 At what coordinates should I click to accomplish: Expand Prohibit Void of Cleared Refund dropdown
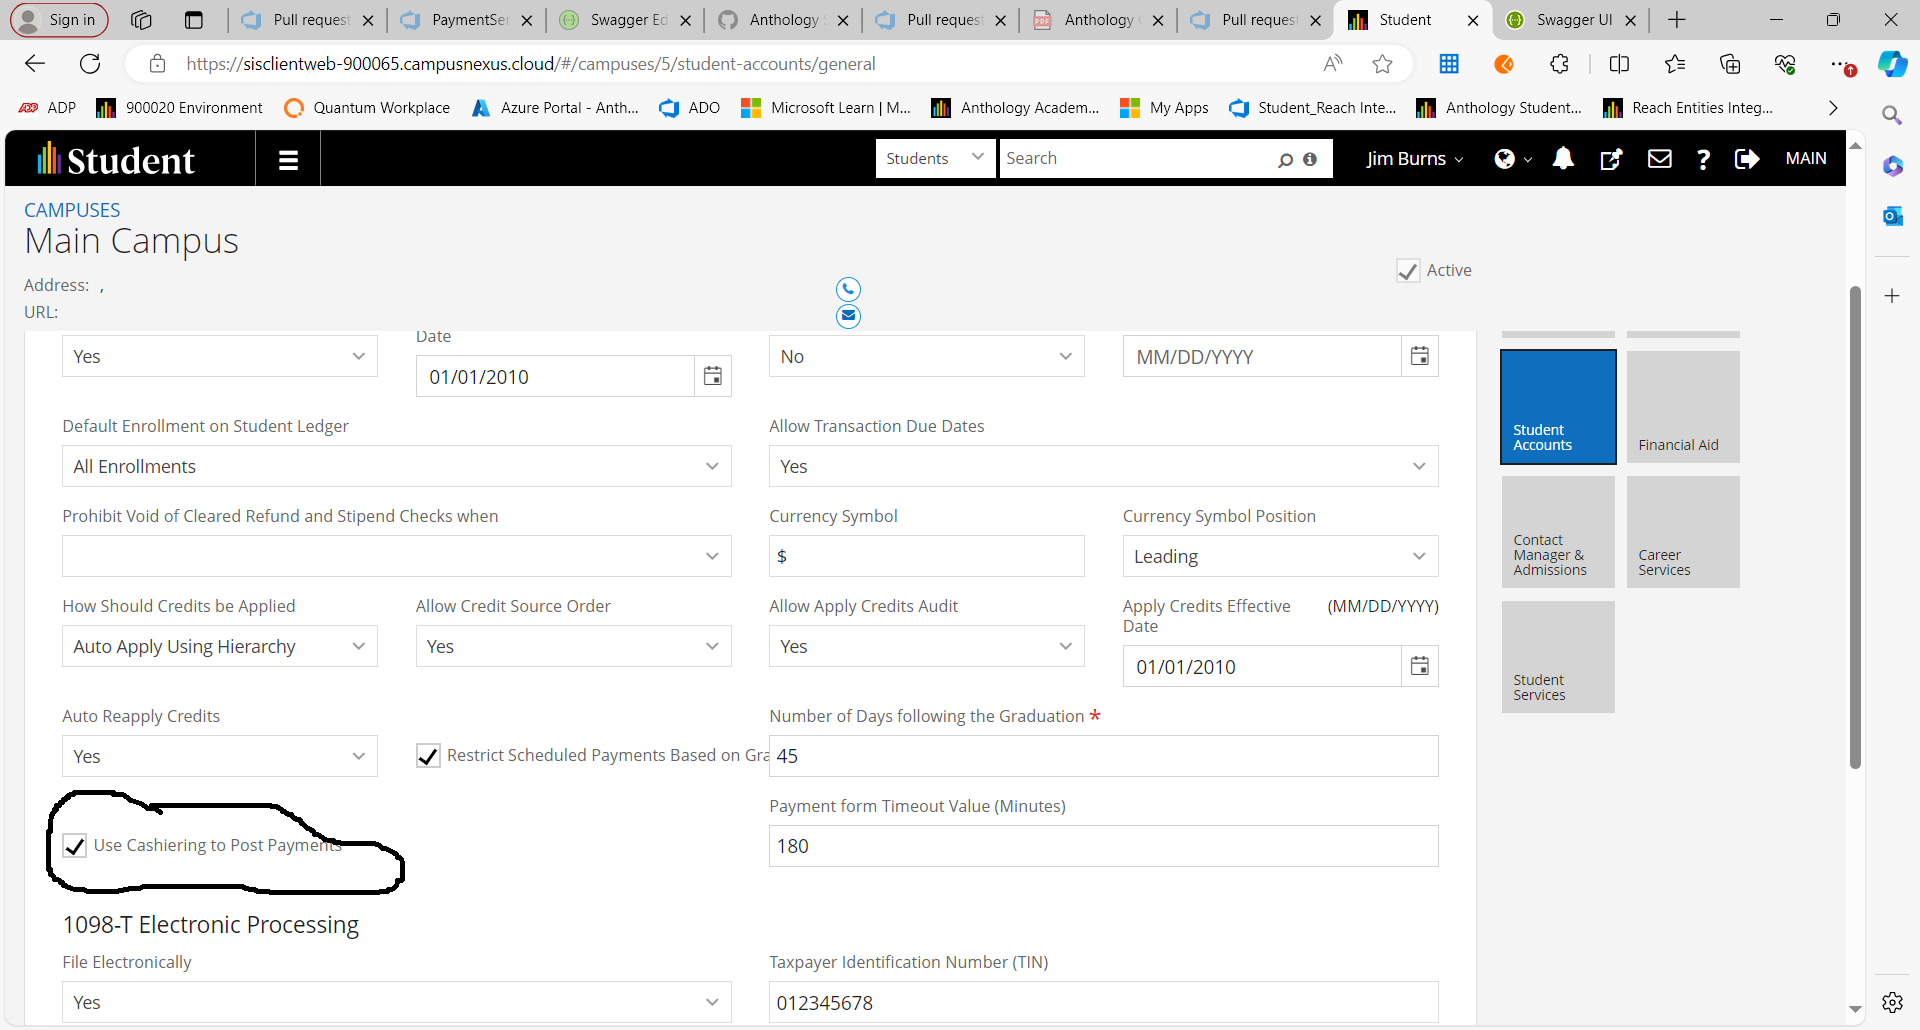point(396,556)
